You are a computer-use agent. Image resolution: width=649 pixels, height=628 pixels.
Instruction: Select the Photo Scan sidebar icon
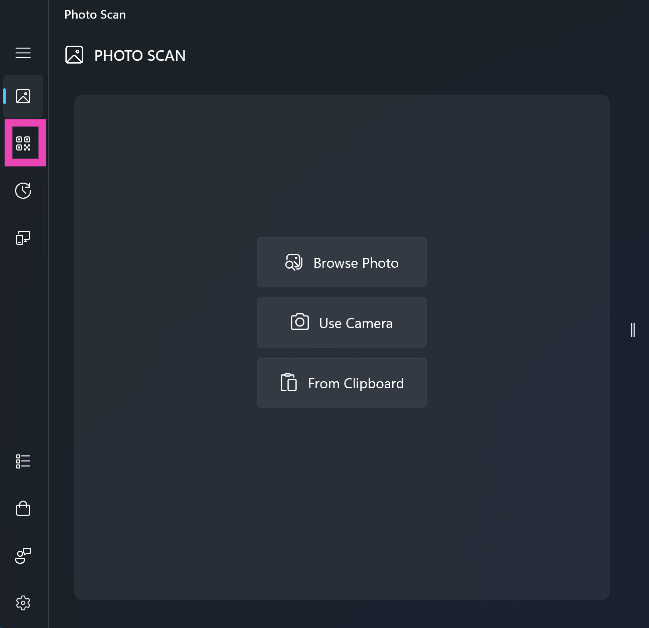pos(23,97)
